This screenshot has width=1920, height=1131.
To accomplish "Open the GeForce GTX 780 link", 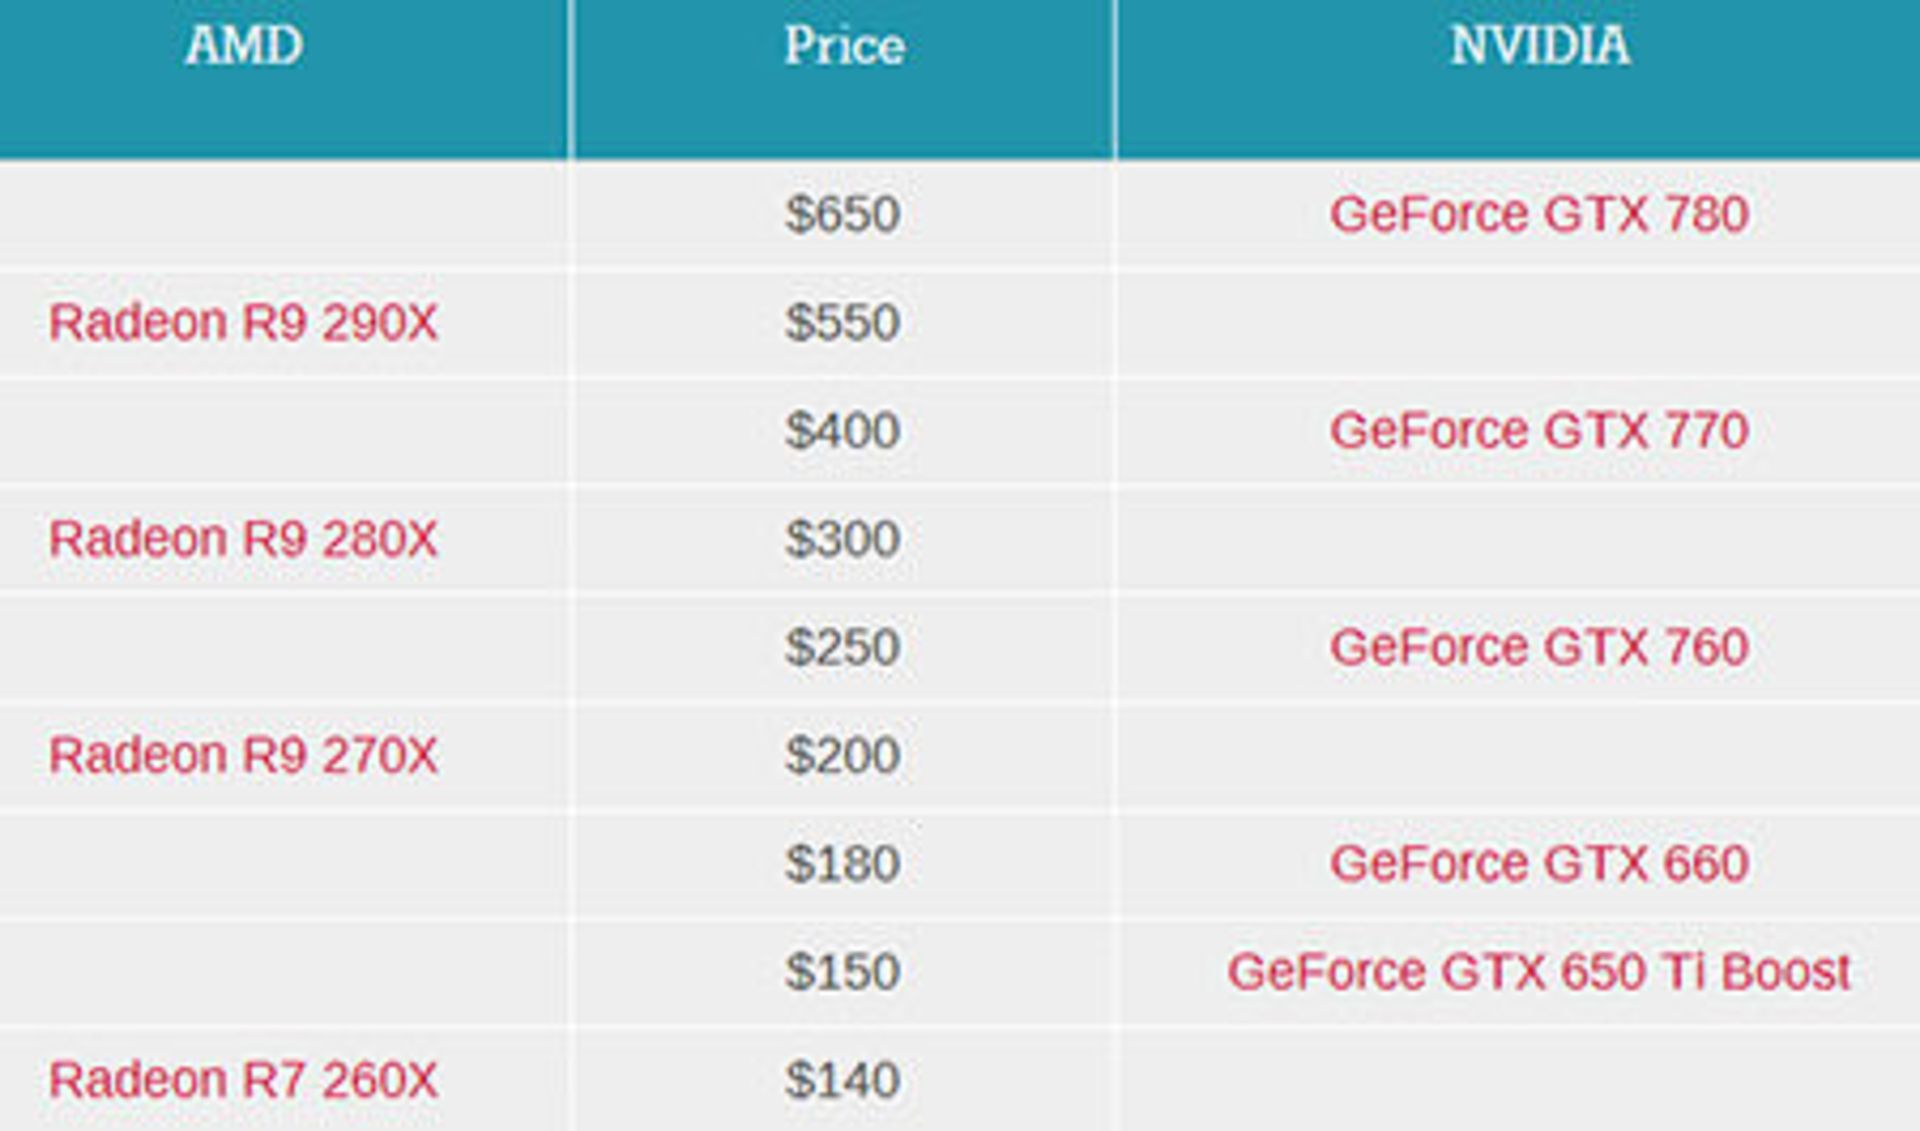I will coord(1539,214).
